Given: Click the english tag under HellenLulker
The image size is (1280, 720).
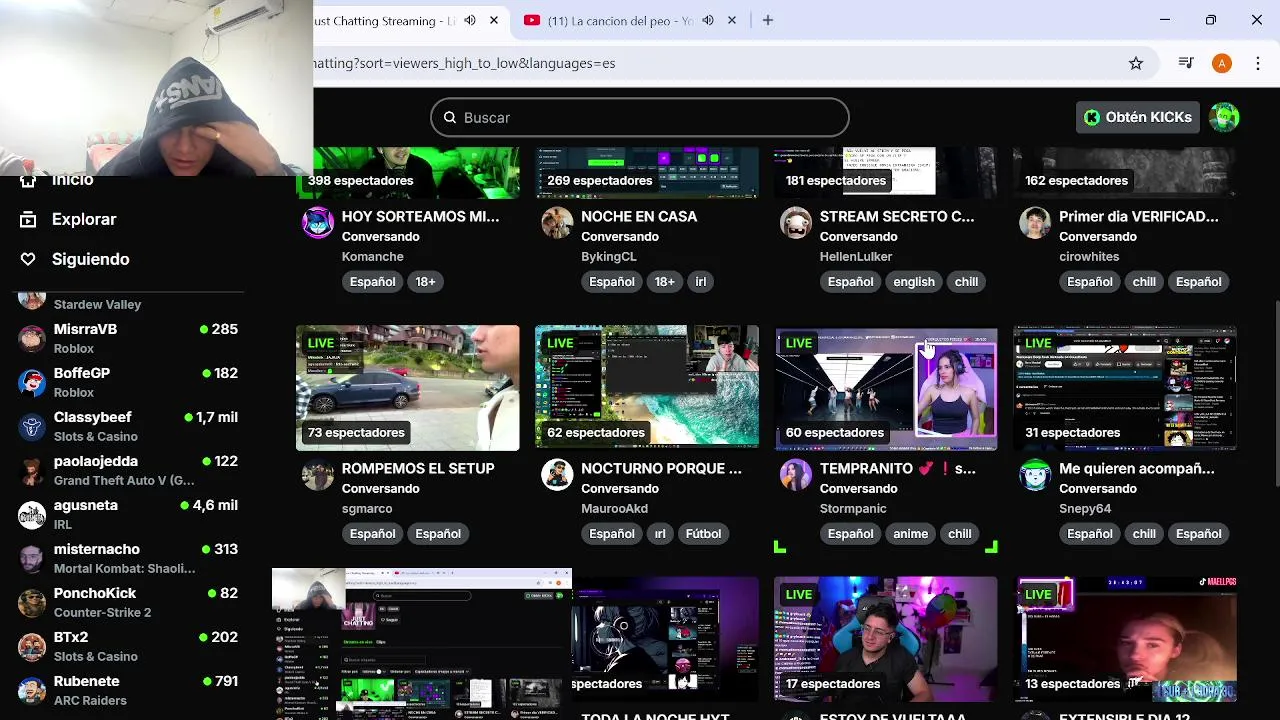Looking at the screenshot, I should click(913, 282).
